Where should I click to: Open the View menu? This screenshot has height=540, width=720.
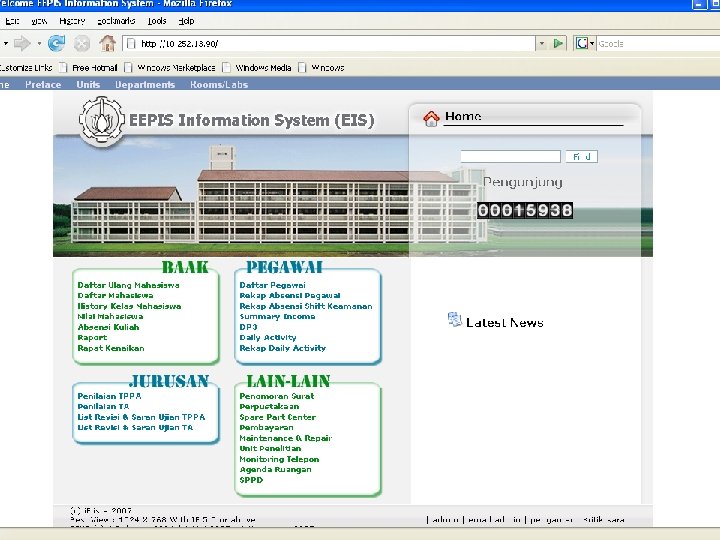click(39, 21)
